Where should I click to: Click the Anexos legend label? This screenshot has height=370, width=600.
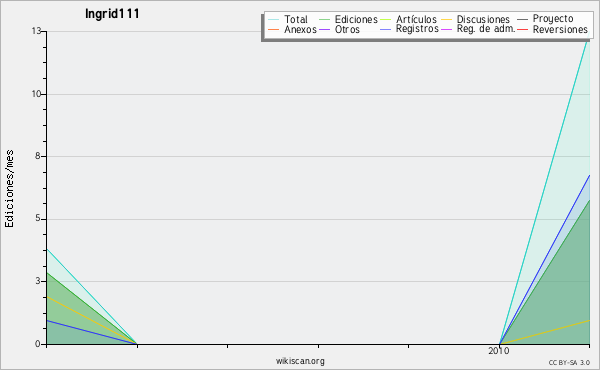[300, 29]
